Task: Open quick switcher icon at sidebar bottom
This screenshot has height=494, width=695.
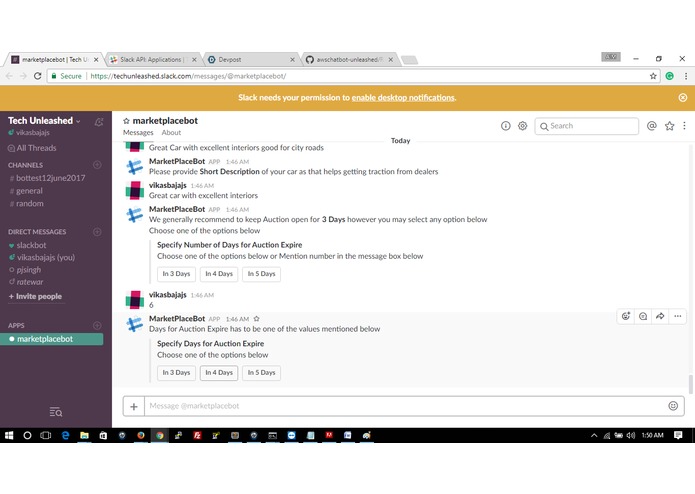Action: (56, 412)
